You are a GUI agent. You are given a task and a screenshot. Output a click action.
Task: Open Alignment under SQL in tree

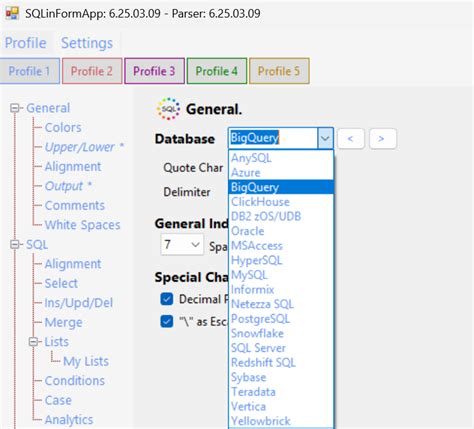coord(73,264)
